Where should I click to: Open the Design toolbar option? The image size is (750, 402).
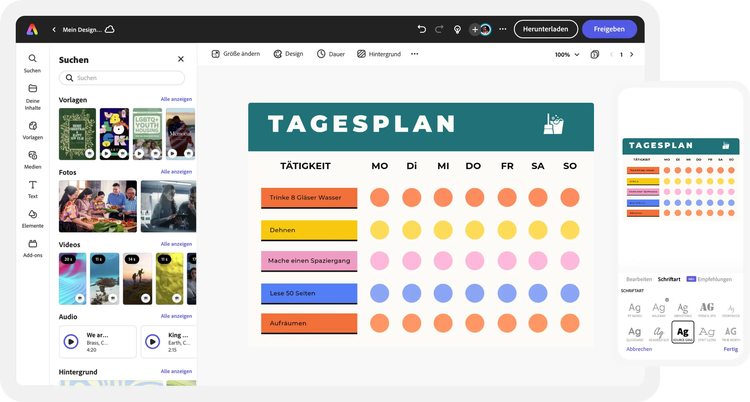tap(288, 54)
